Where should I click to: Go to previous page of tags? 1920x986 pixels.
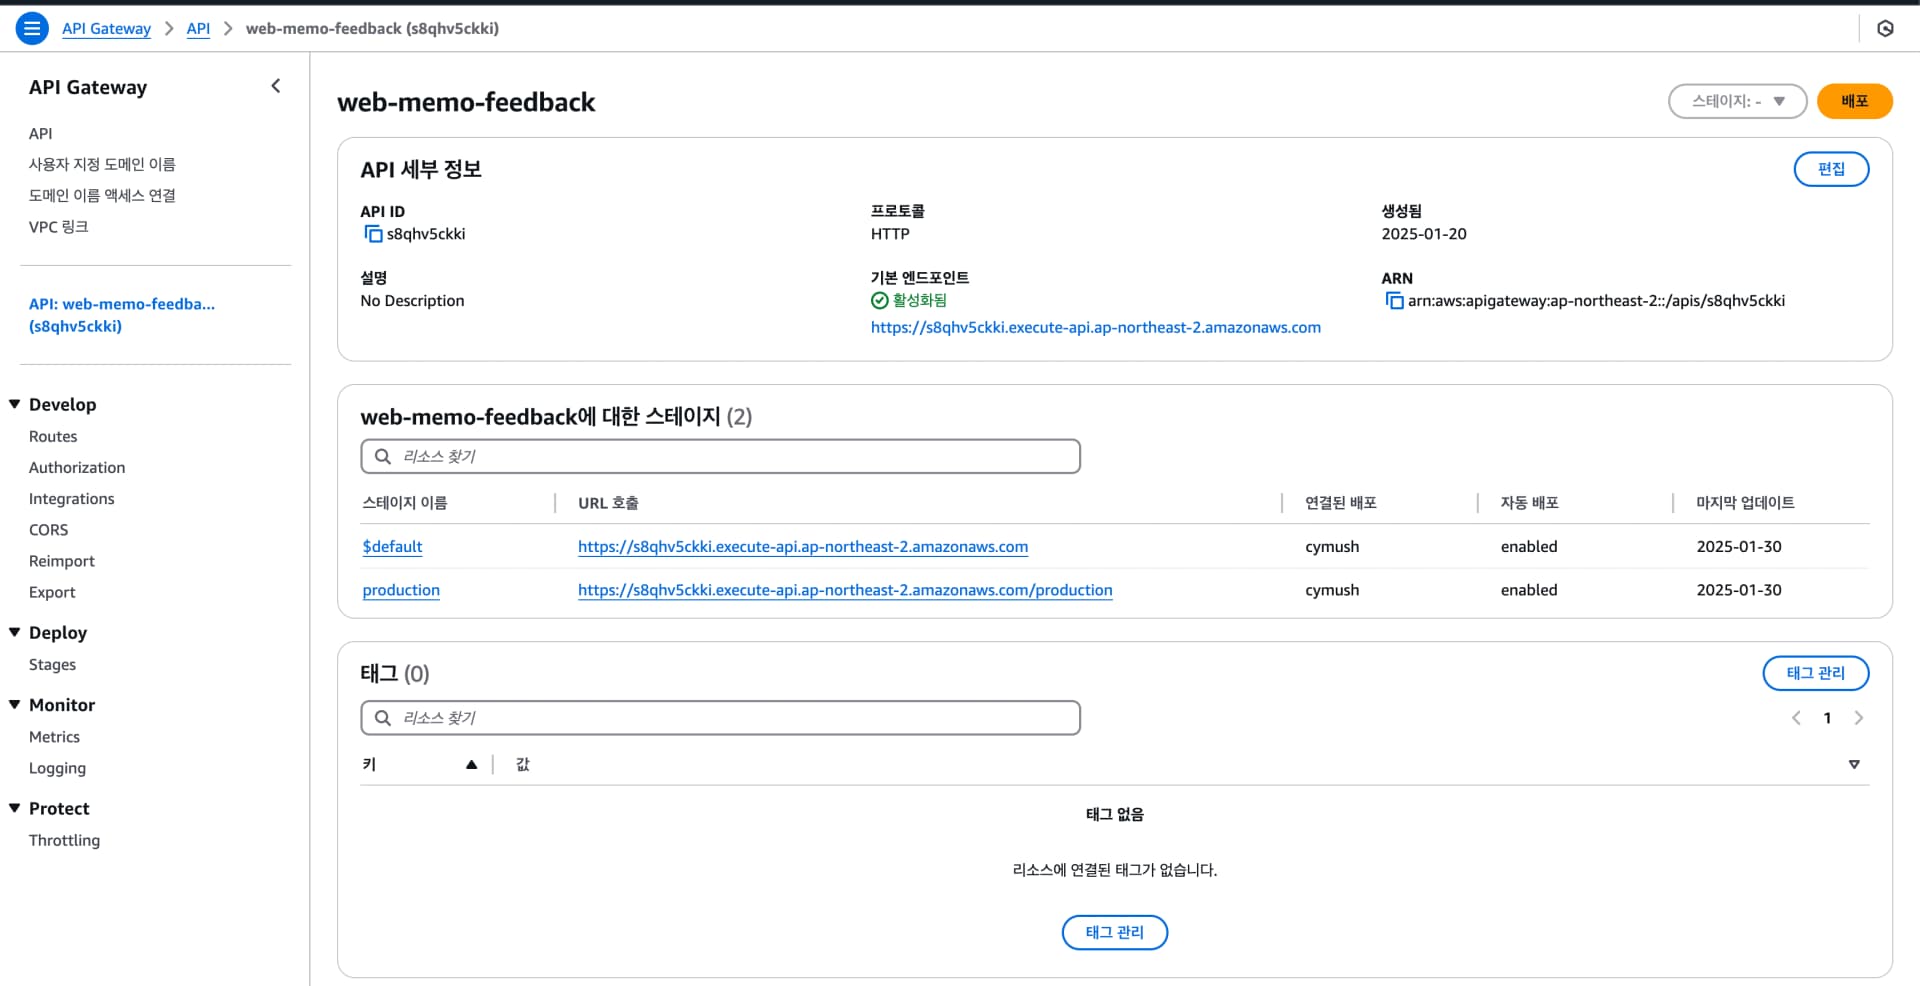(1796, 718)
